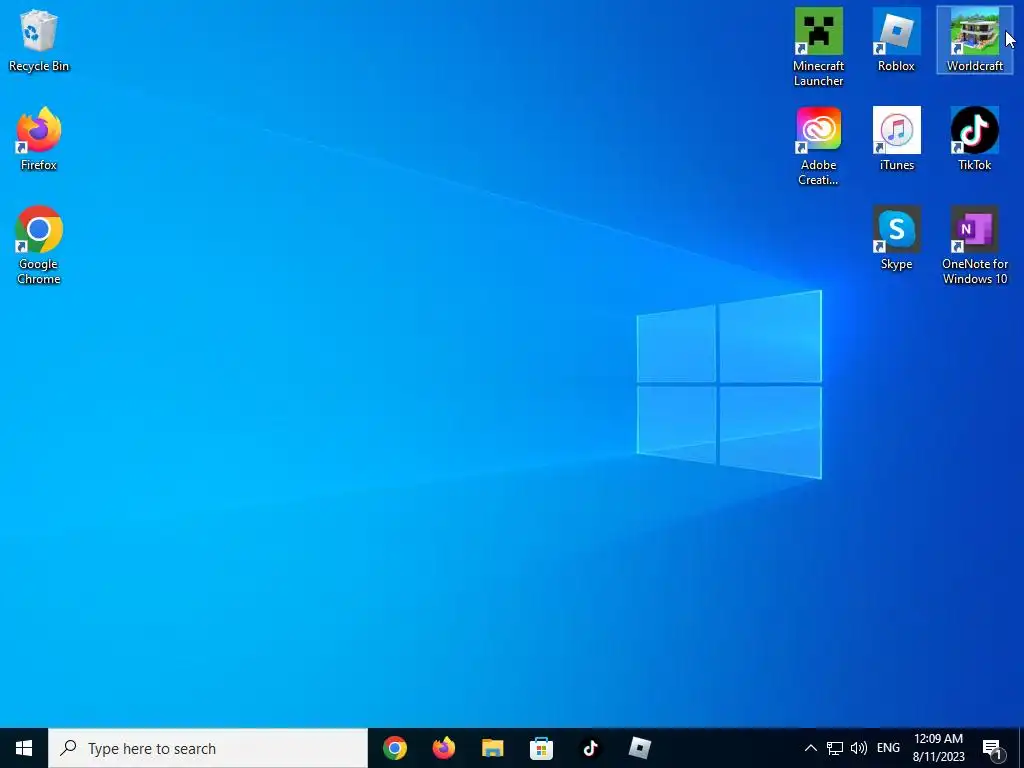Select the OneNote for Windows 10 shortcut
Image resolution: width=1024 pixels, height=768 pixels.
(974, 245)
